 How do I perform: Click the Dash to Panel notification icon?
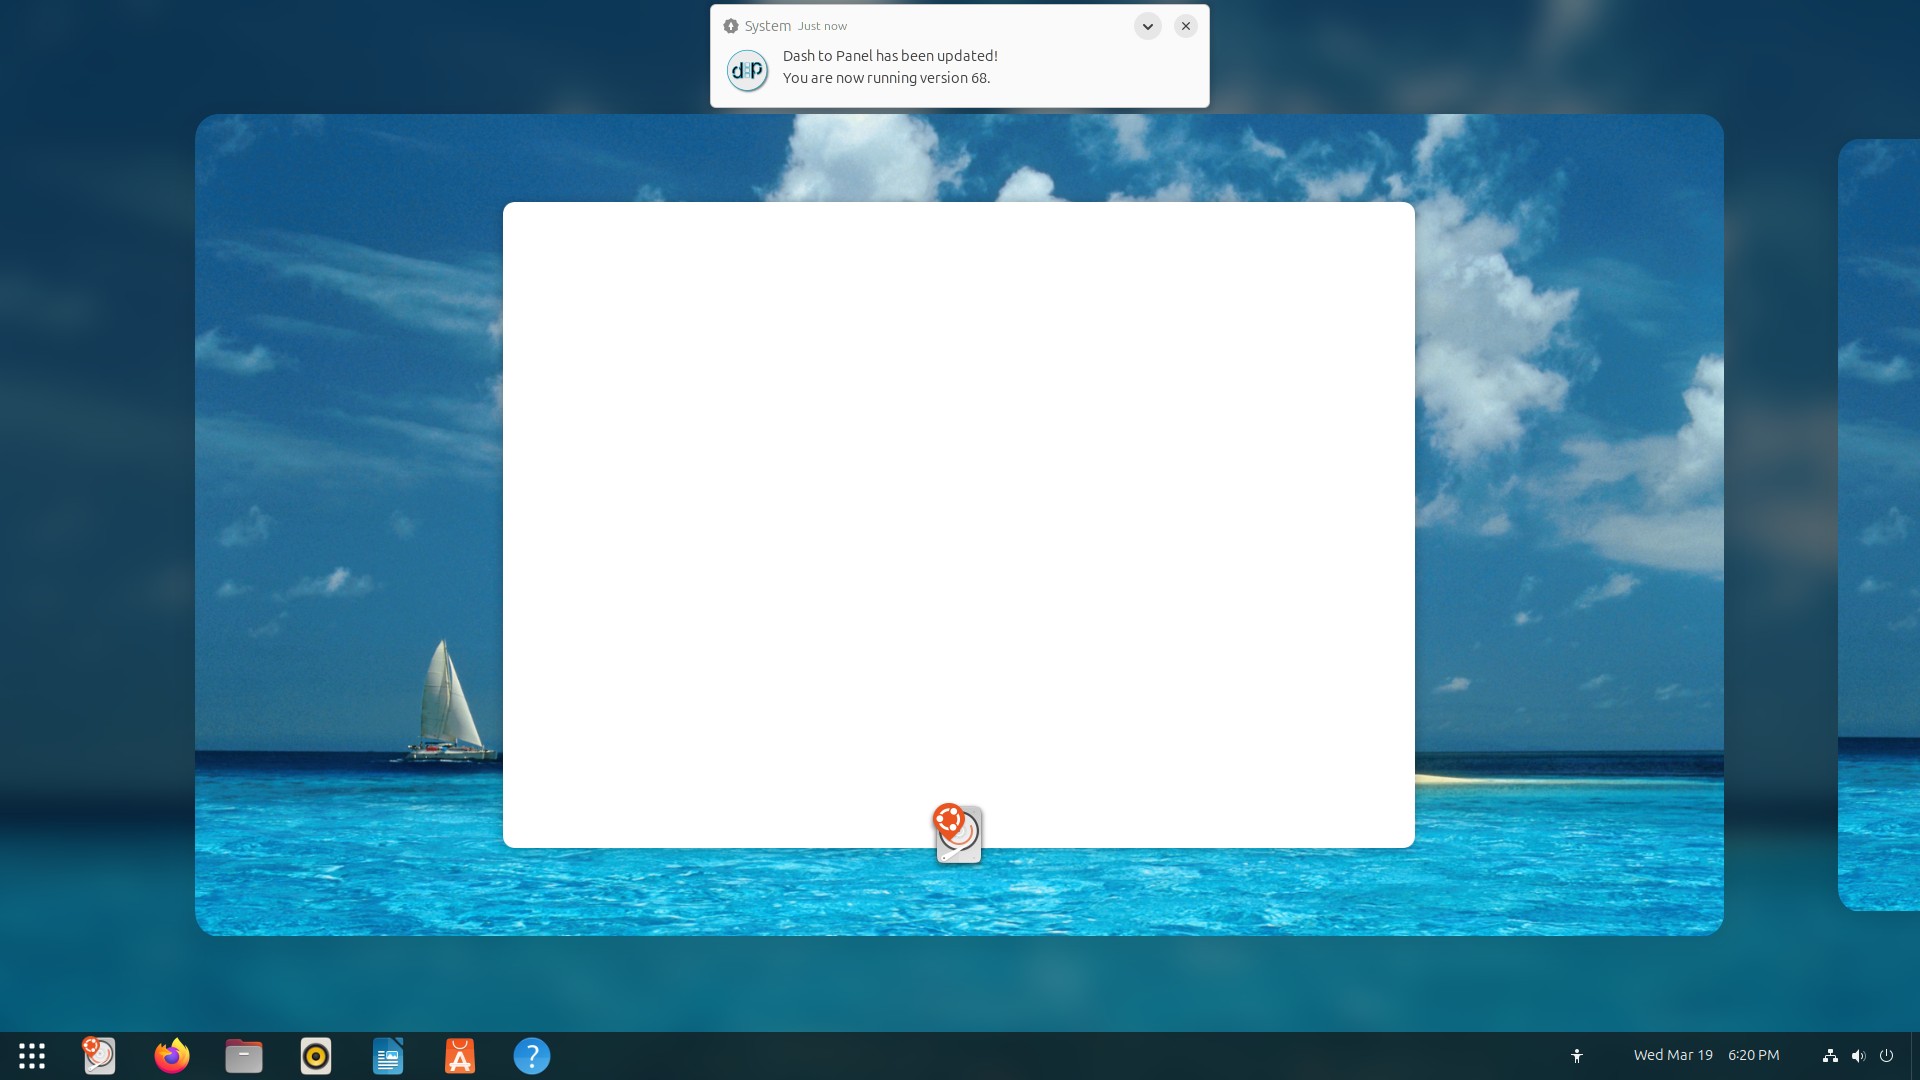pos(747,70)
